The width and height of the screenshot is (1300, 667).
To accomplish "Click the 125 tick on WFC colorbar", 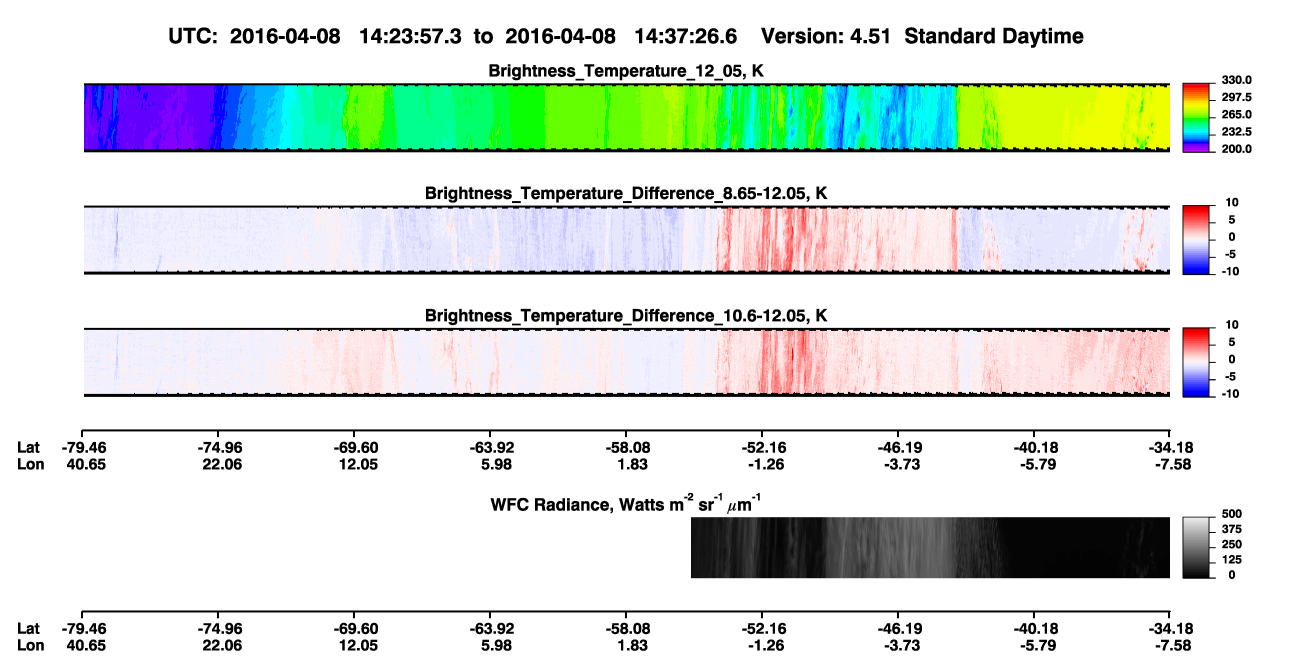I will 1232,560.
